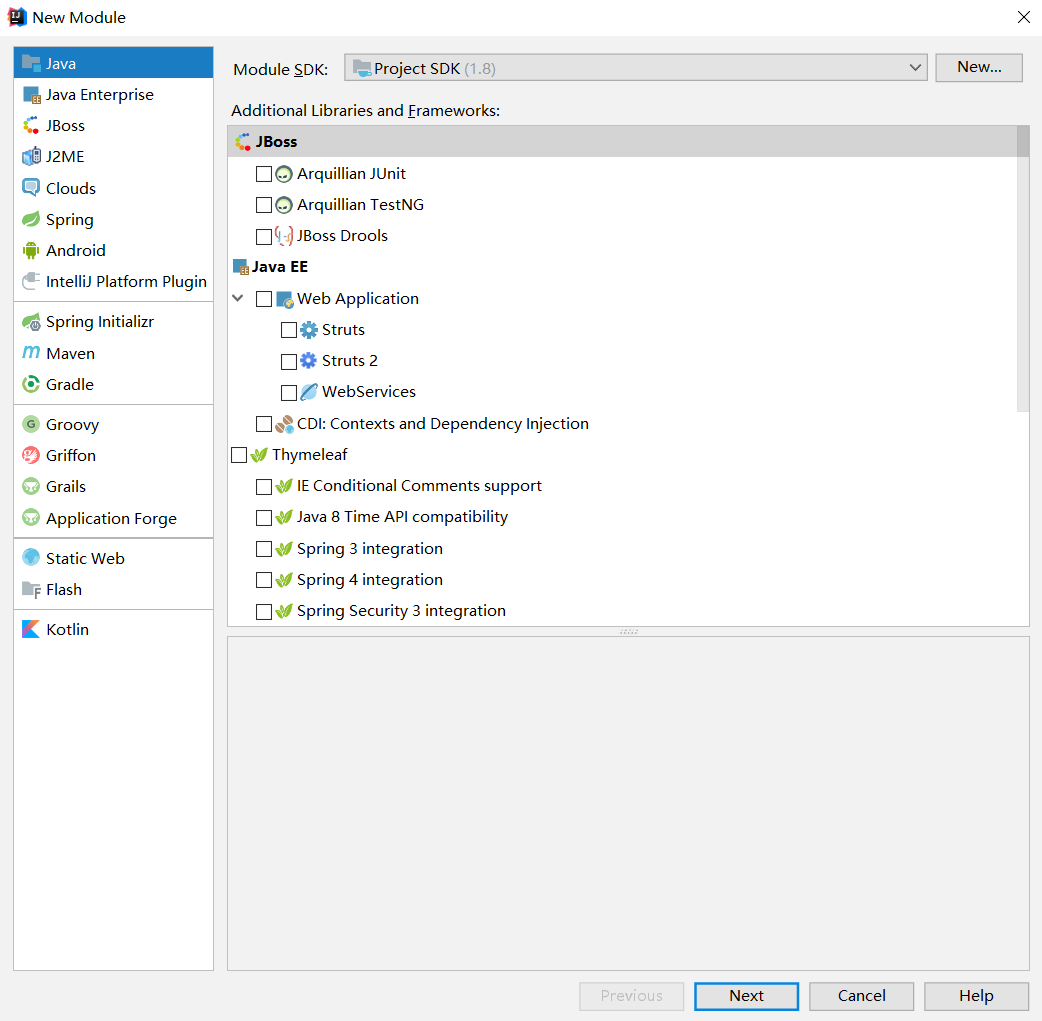Click the Clouds icon
This screenshot has width=1042, height=1021.
click(x=31, y=188)
